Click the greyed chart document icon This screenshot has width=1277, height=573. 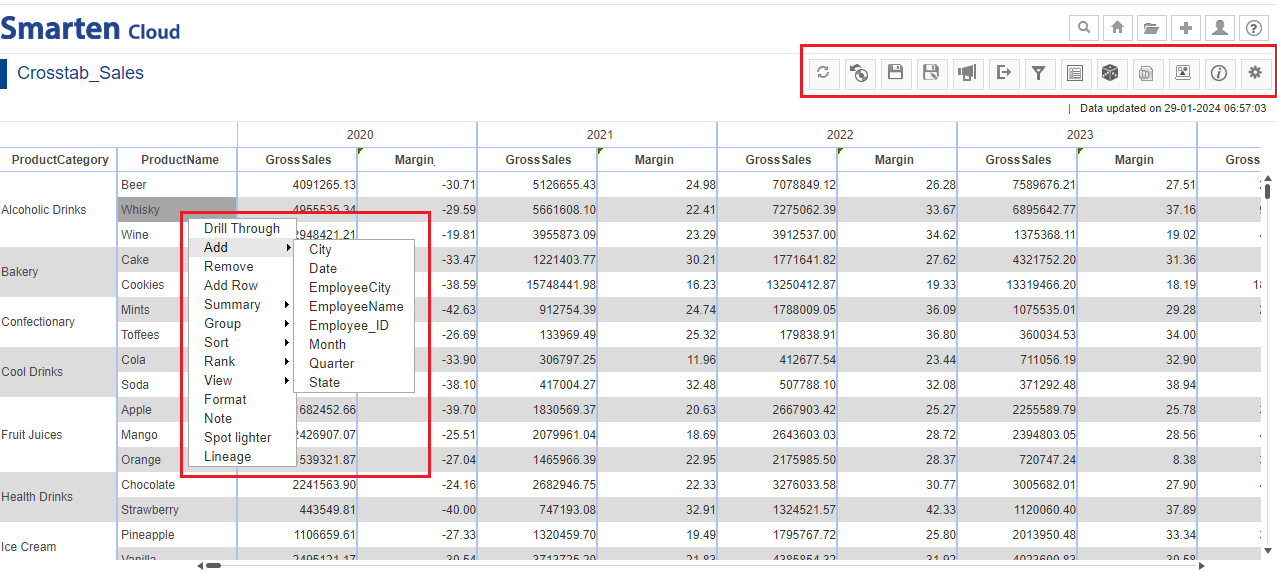coord(1147,72)
